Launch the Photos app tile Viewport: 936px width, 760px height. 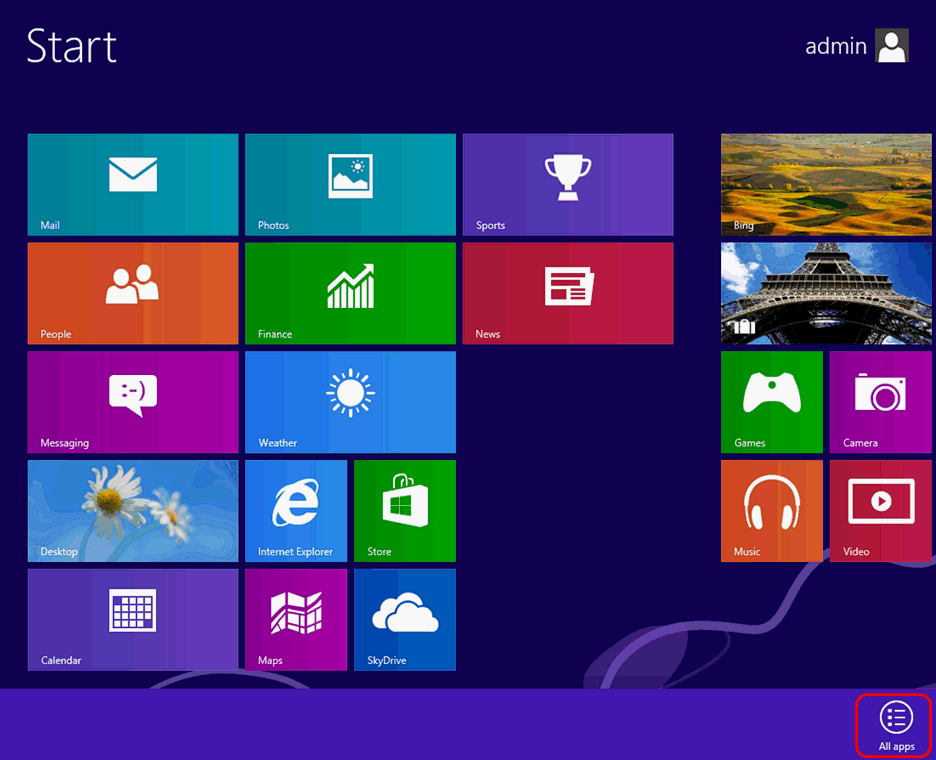[350, 185]
